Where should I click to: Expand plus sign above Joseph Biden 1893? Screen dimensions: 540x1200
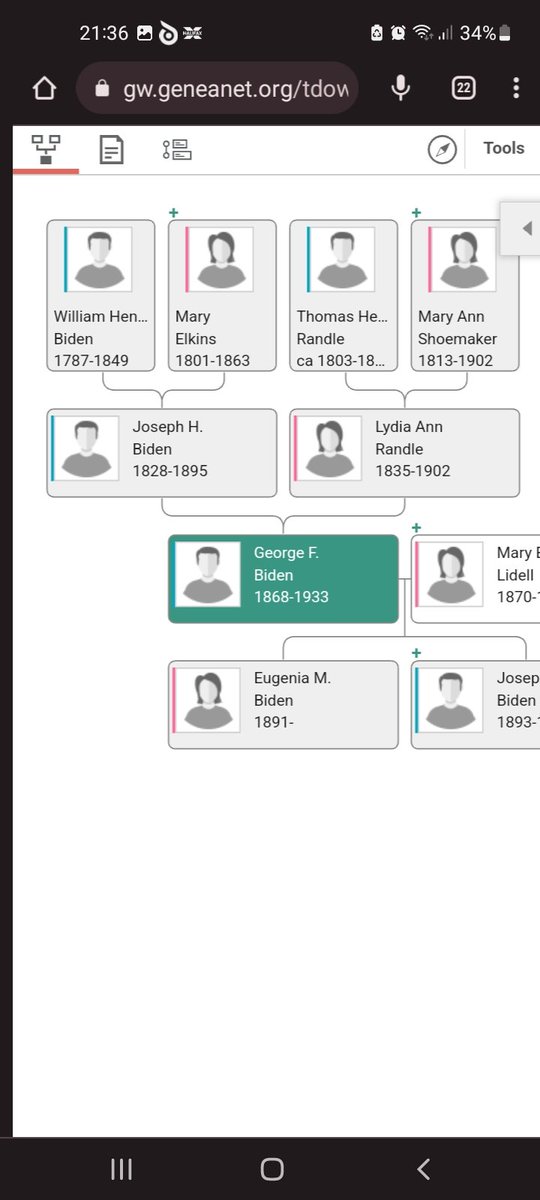(417, 653)
